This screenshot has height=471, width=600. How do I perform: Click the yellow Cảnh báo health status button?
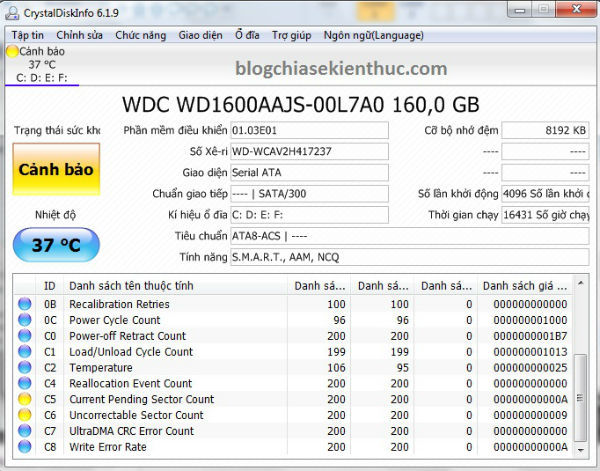pyautogui.click(x=56, y=169)
